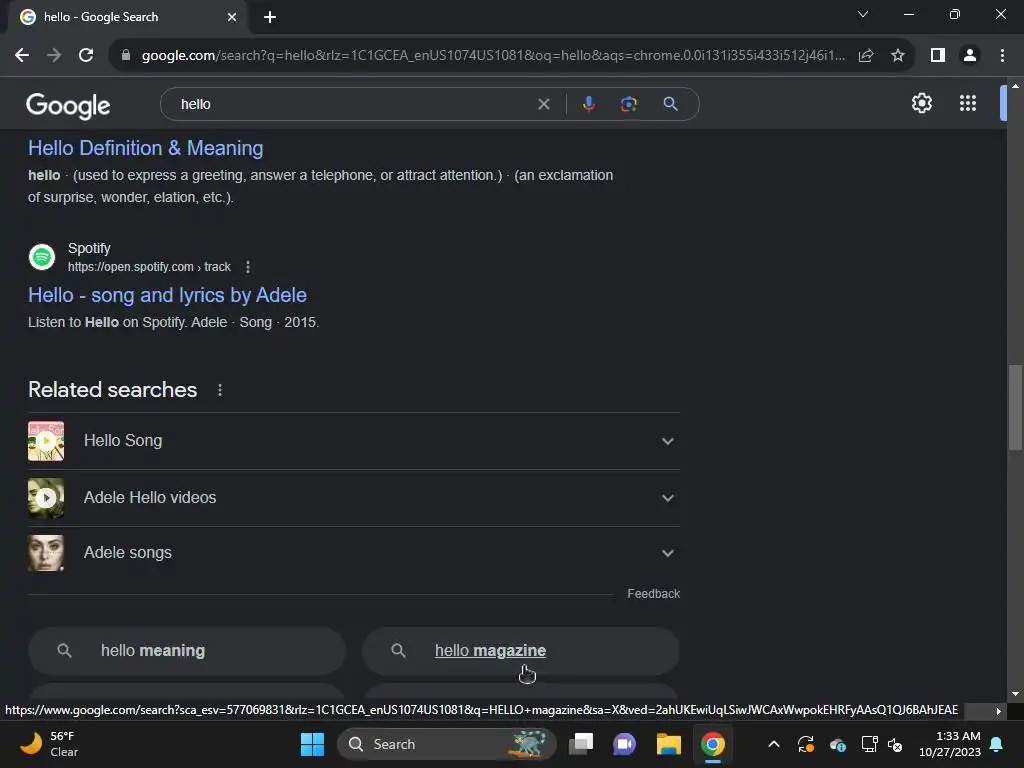This screenshot has height=768, width=1024.
Task: Open the notifications bell icon
Action: (x=997, y=744)
